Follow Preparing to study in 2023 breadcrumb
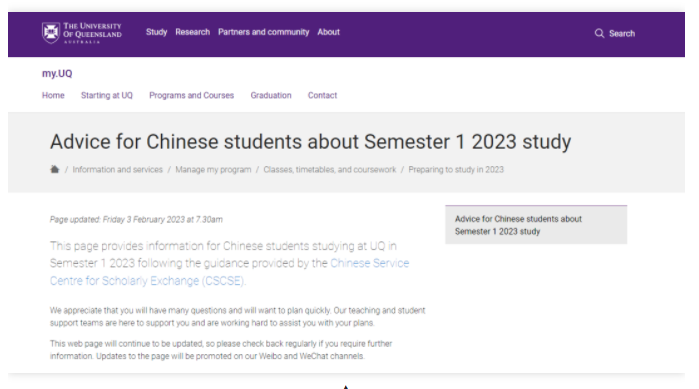 (456, 170)
